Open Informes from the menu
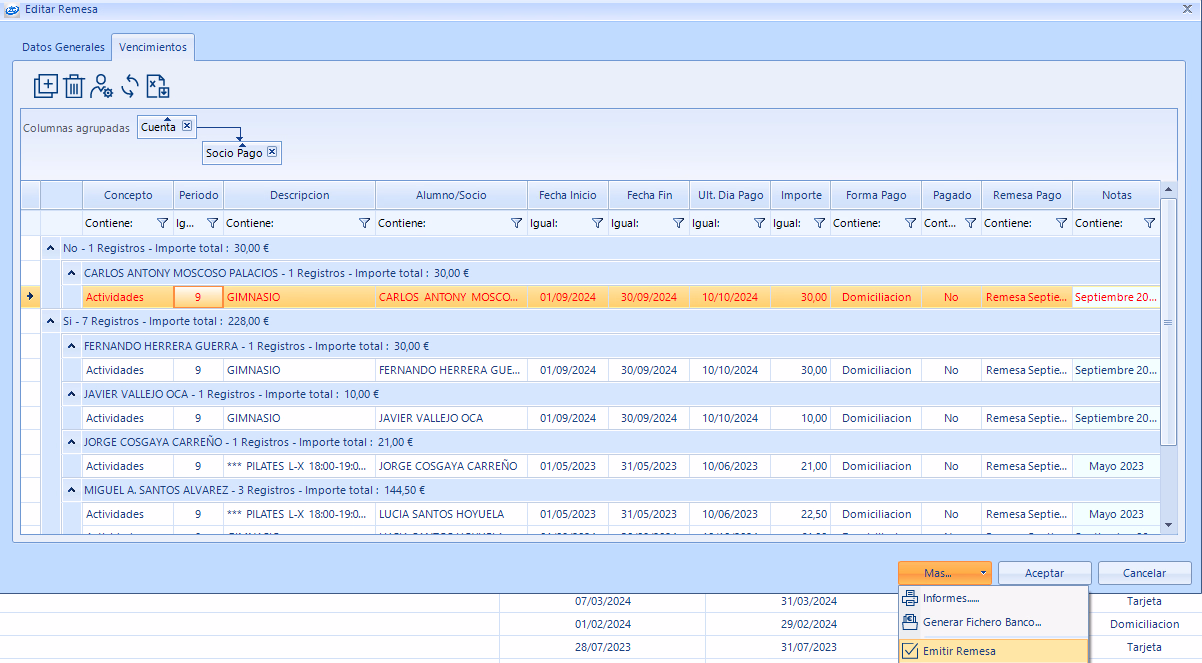The image size is (1202, 663). click(x=950, y=598)
